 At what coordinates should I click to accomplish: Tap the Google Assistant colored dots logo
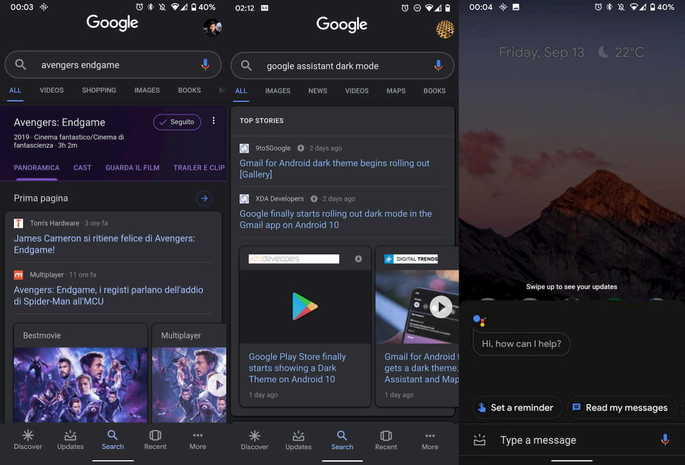click(479, 320)
